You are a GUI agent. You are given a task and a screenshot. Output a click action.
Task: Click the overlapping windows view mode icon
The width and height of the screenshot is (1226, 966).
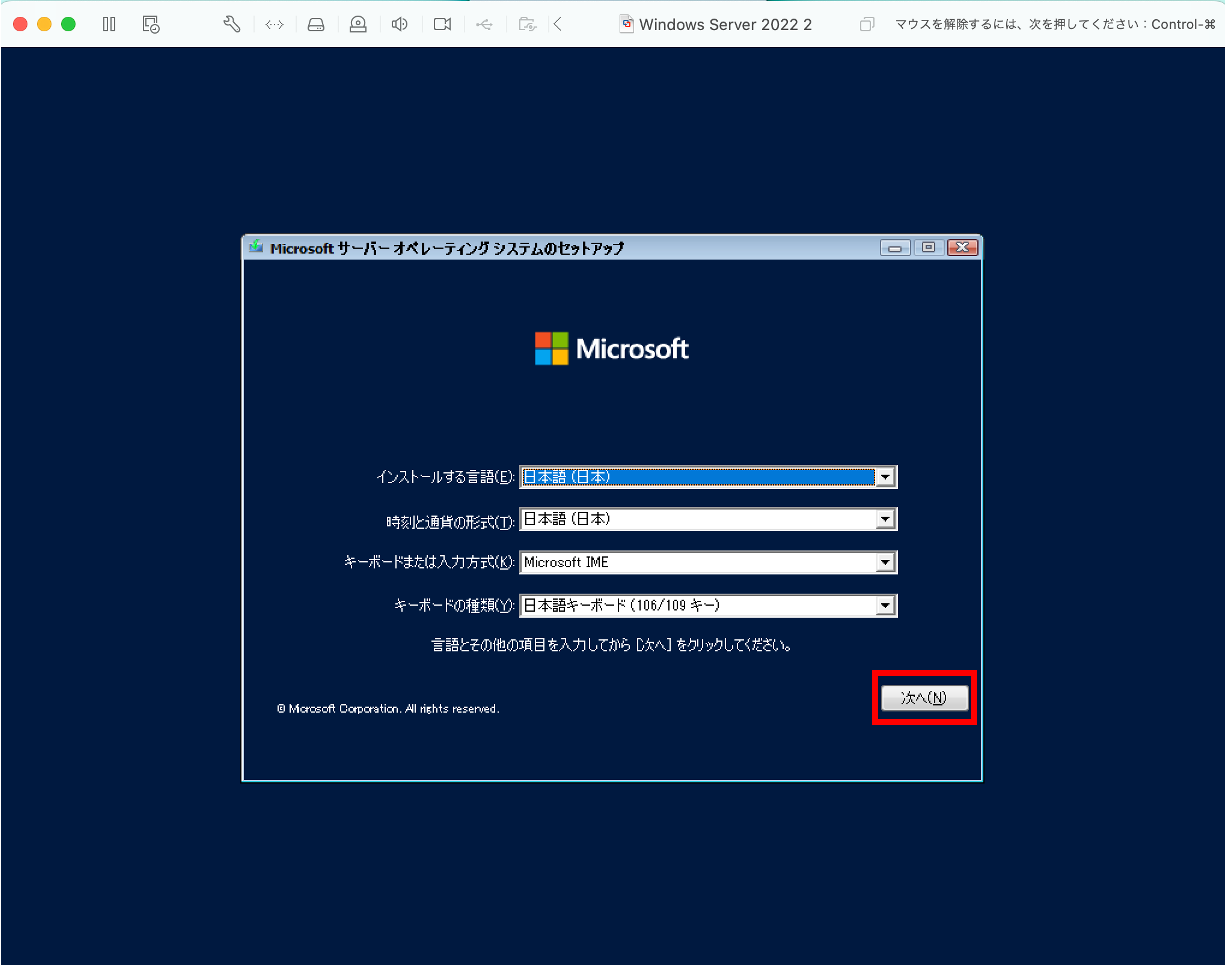click(x=867, y=24)
